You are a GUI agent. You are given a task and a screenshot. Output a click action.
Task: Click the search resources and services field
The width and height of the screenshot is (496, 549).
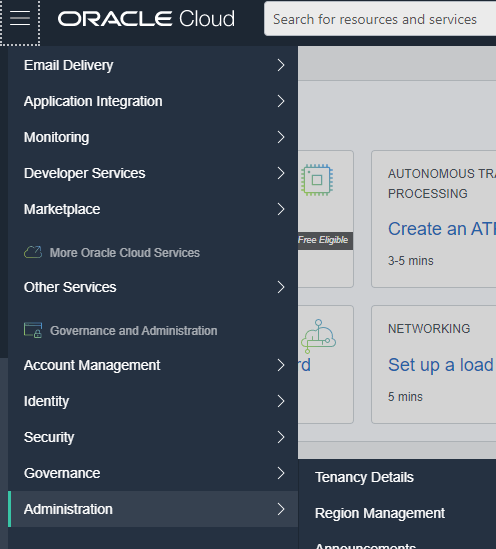coord(380,19)
